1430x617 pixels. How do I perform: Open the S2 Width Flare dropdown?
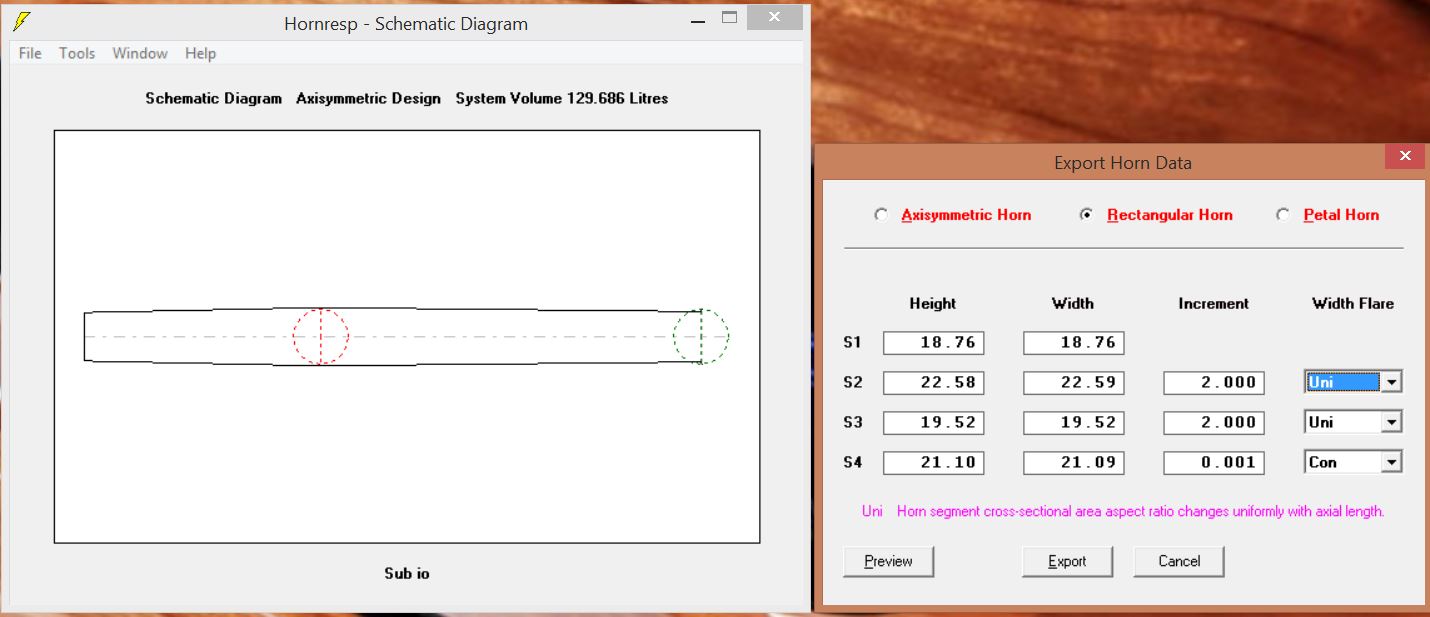pyautogui.click(x=1392, y=382)
